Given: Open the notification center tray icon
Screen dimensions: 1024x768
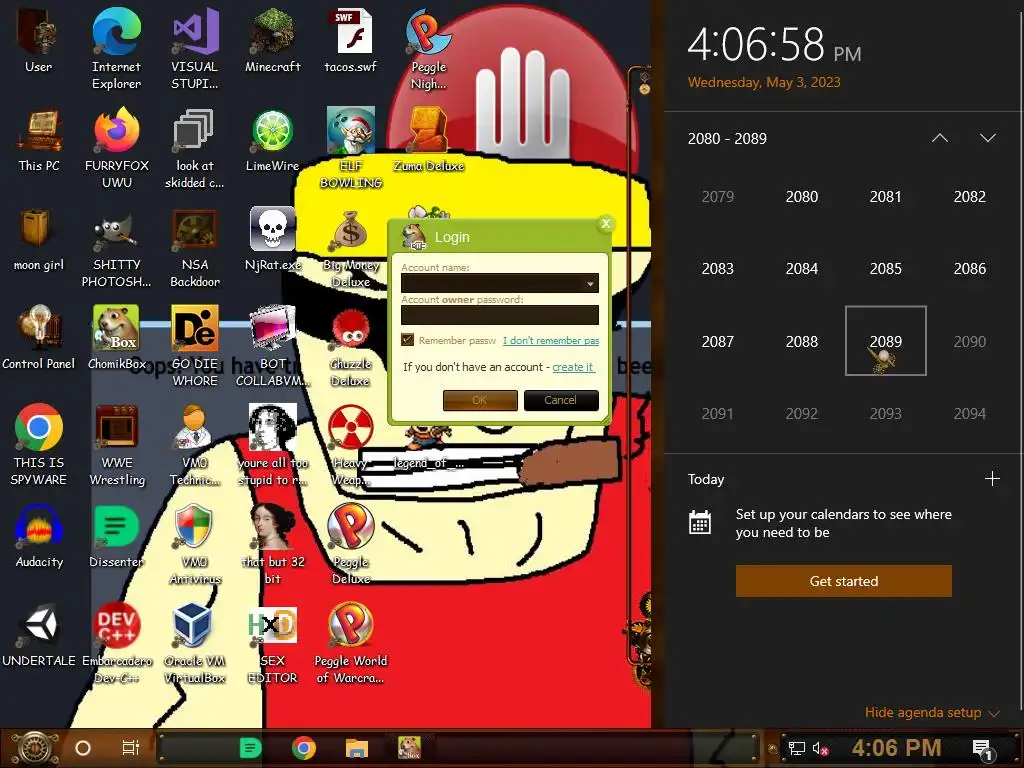Looking at the screenshot, I should click(984, 748).
